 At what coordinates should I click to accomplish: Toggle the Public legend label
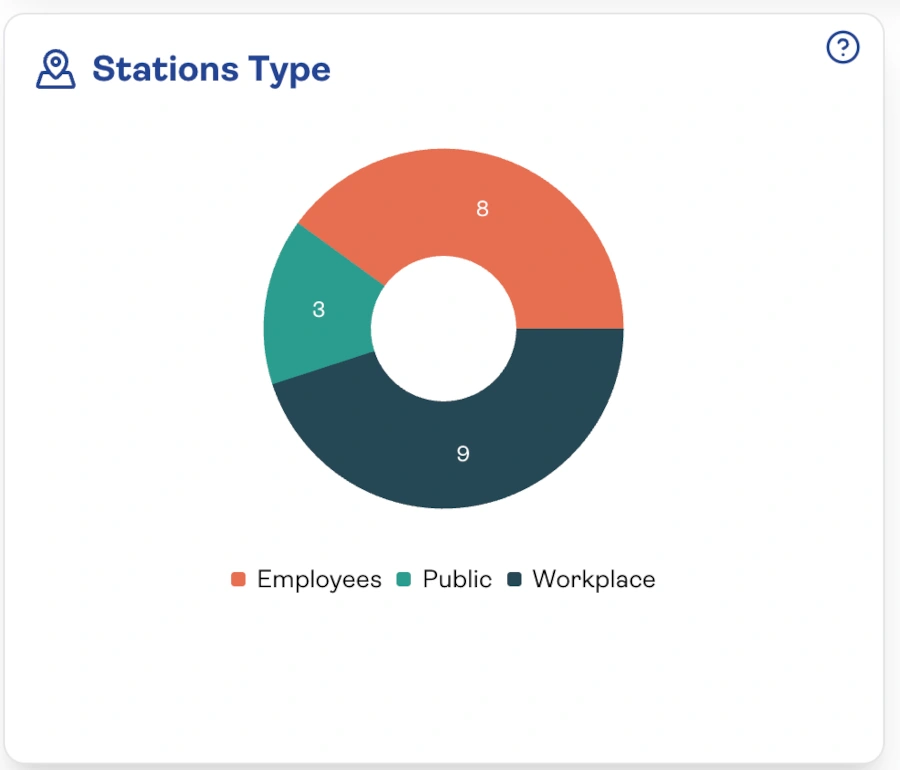click(457, 580)
